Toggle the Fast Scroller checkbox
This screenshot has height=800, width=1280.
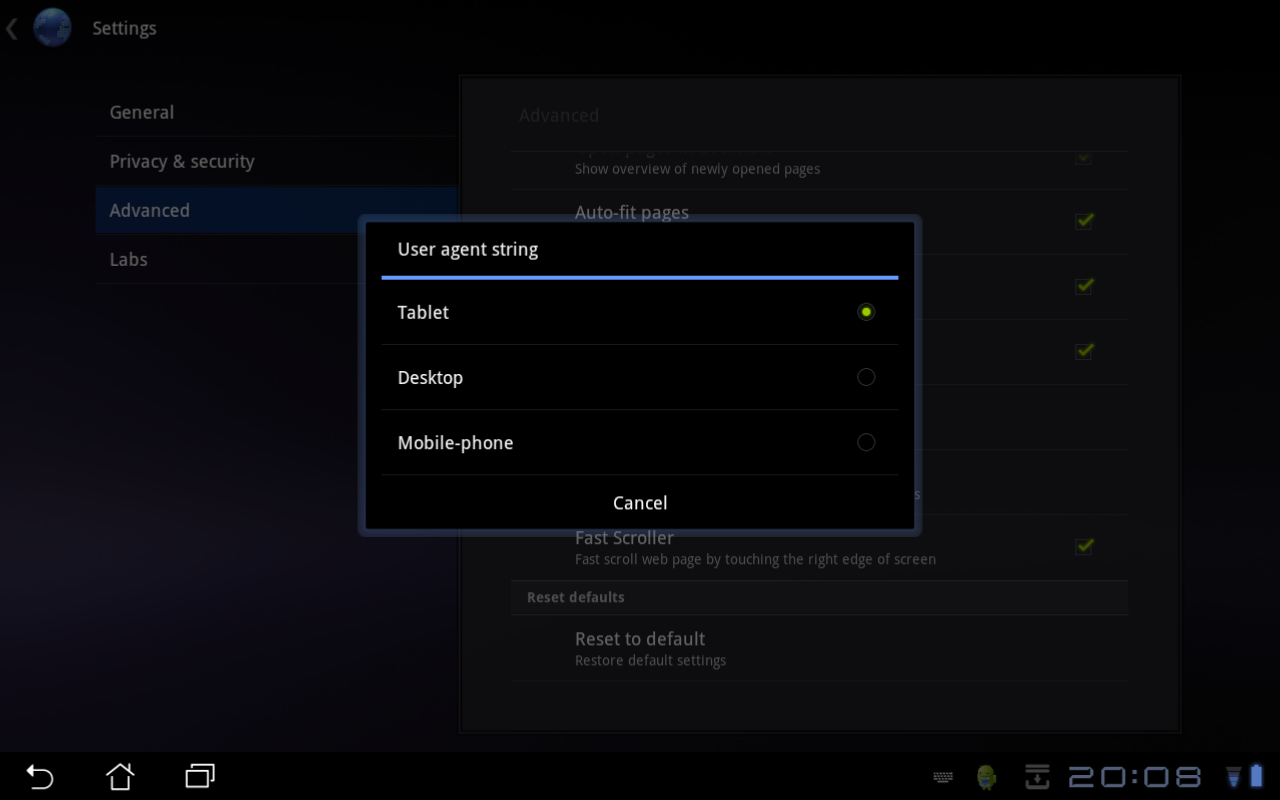coord(1084,546)
